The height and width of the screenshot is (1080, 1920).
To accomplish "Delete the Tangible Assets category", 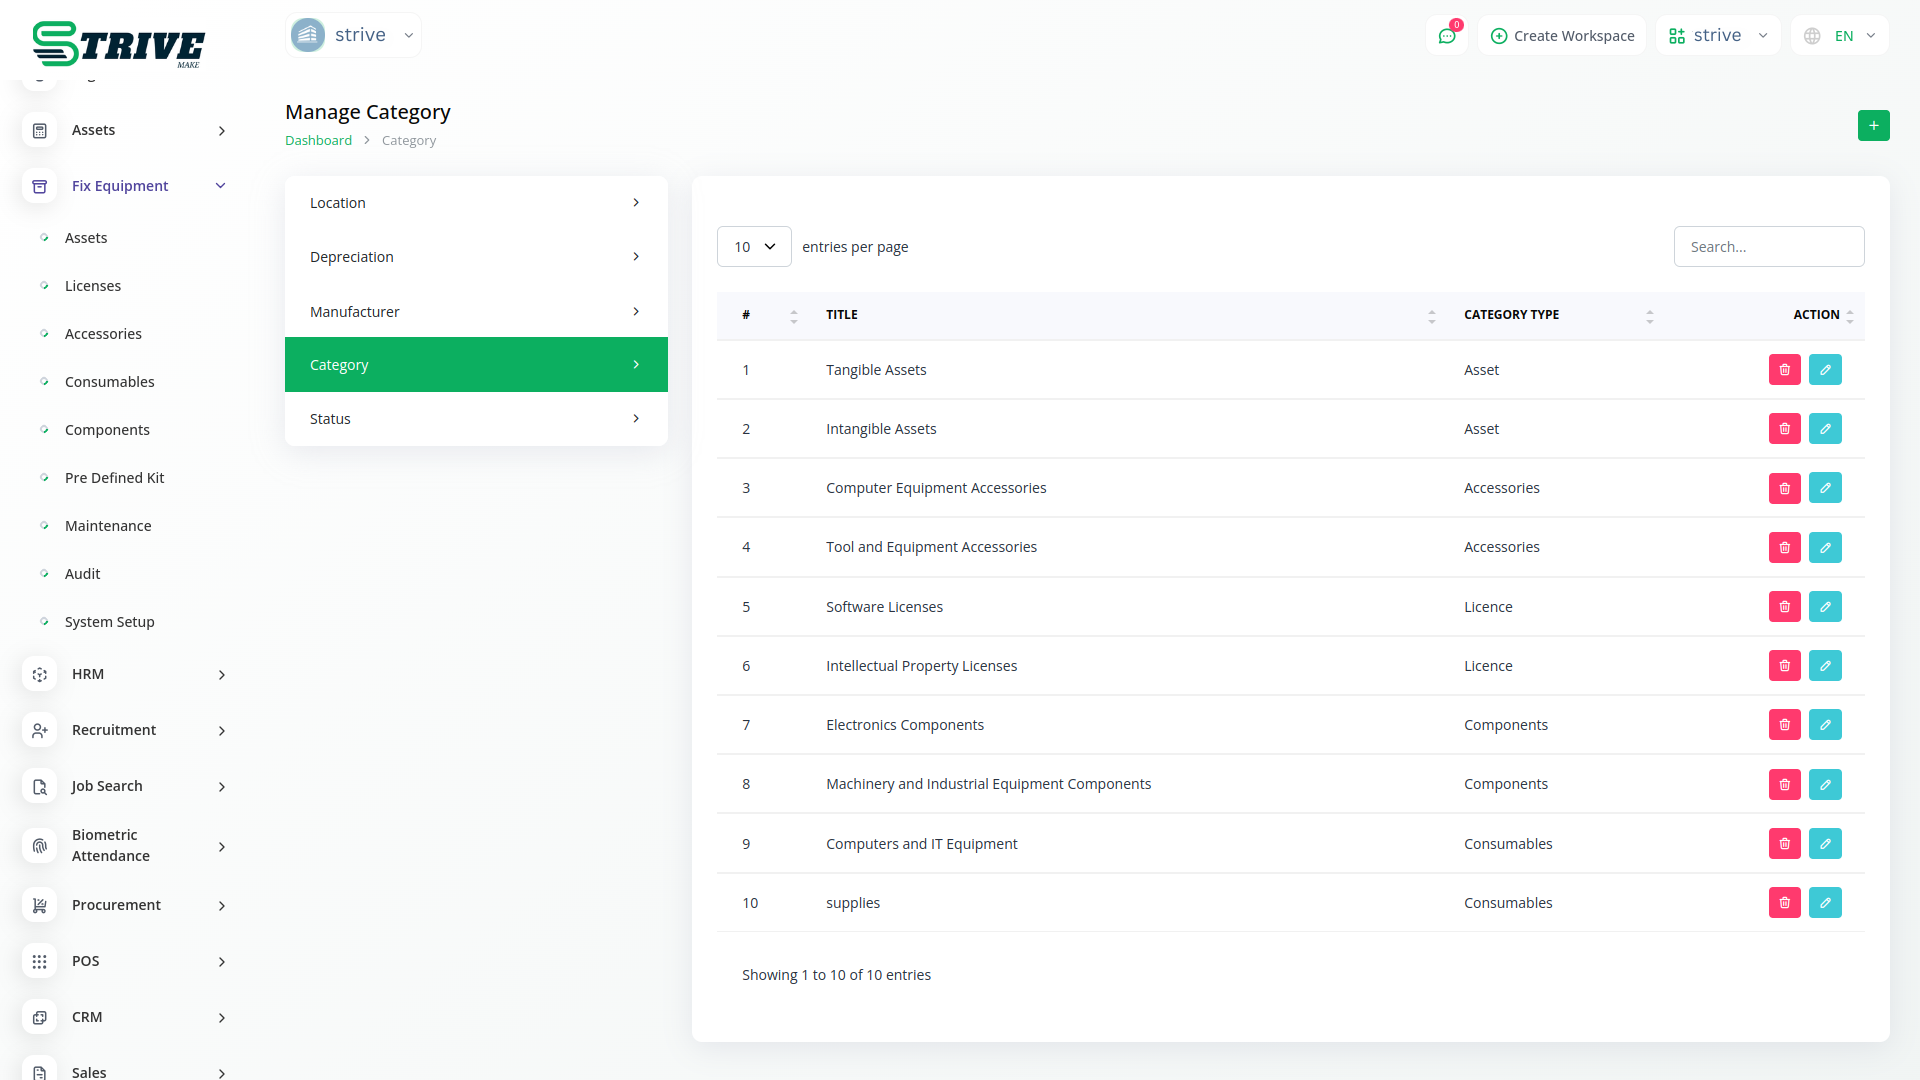I will pyautogui.click(x=1784, y=370).
